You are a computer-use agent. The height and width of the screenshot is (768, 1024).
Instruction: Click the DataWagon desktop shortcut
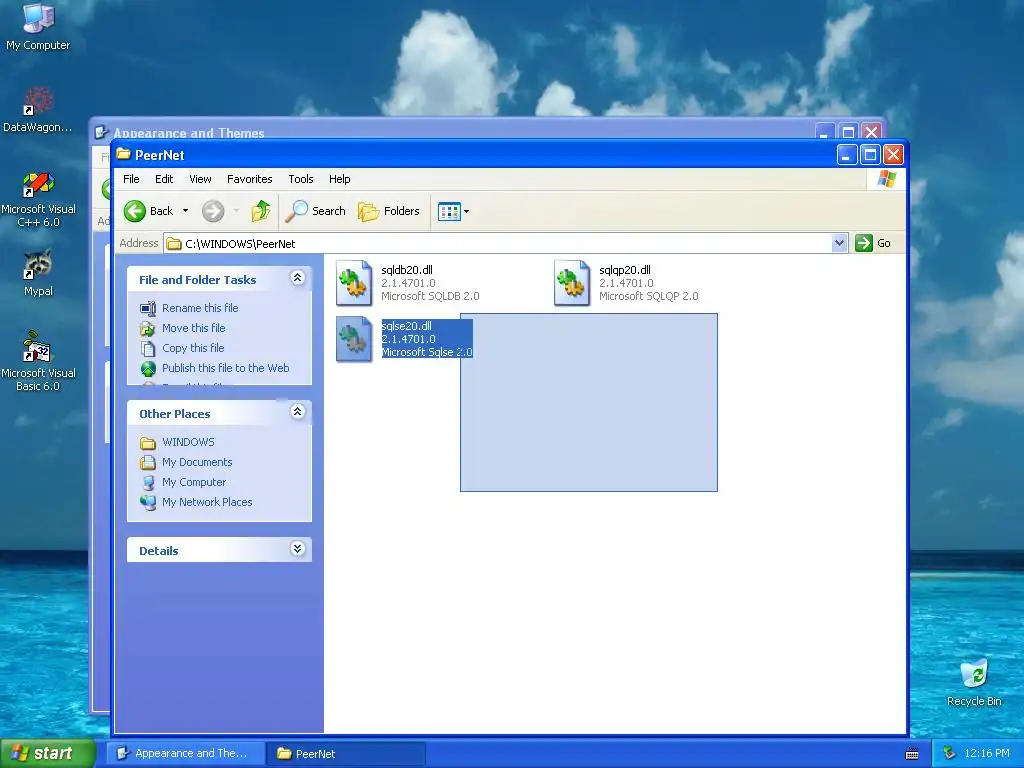[x=37, y=110]
